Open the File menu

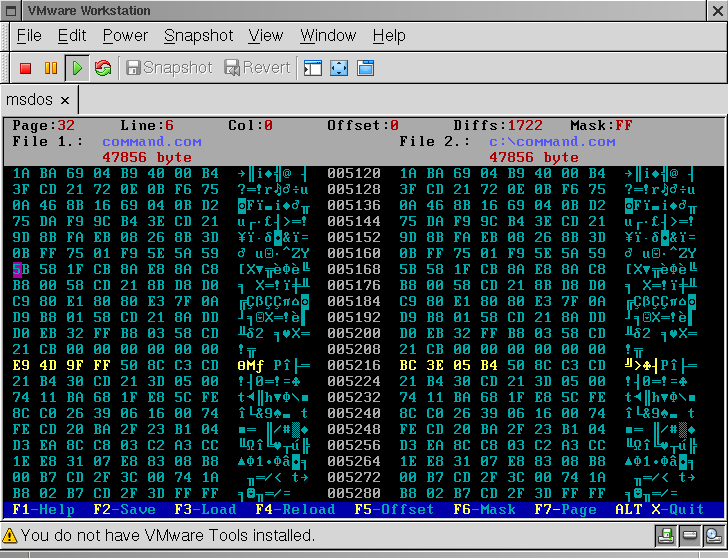point(29,36)
